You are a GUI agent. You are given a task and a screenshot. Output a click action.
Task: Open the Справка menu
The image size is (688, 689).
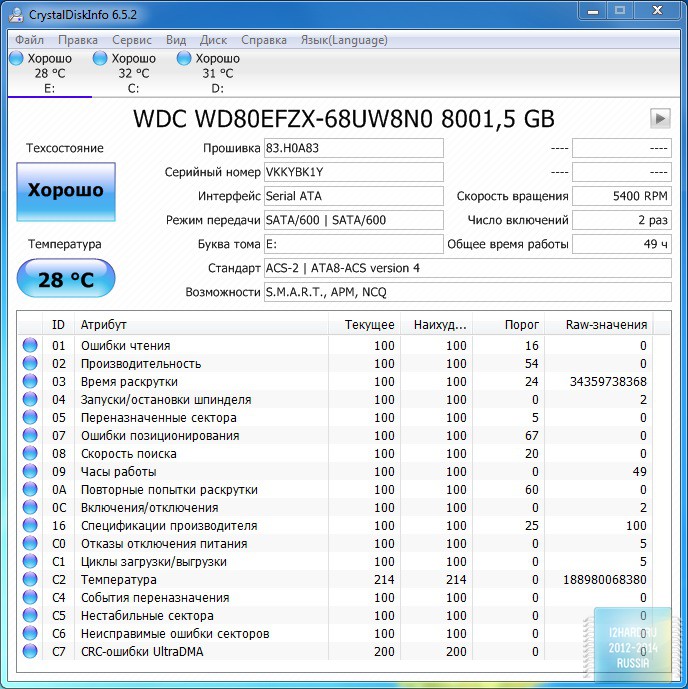click(264, 40)
